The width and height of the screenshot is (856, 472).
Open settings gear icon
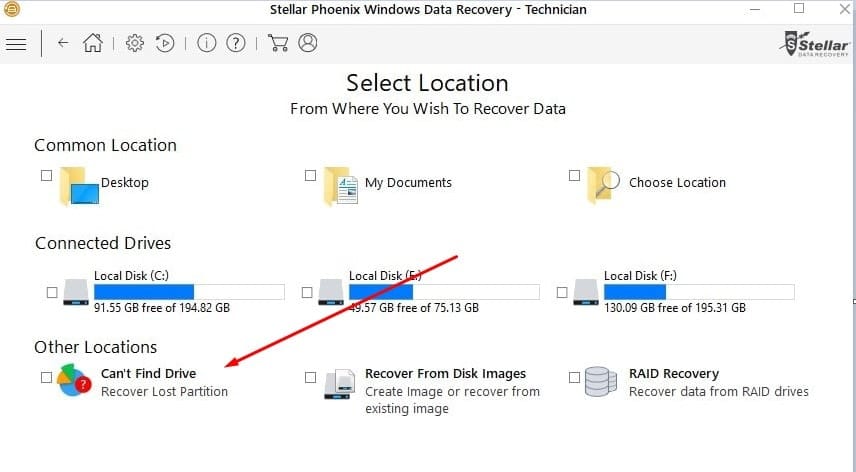(134, 43)
